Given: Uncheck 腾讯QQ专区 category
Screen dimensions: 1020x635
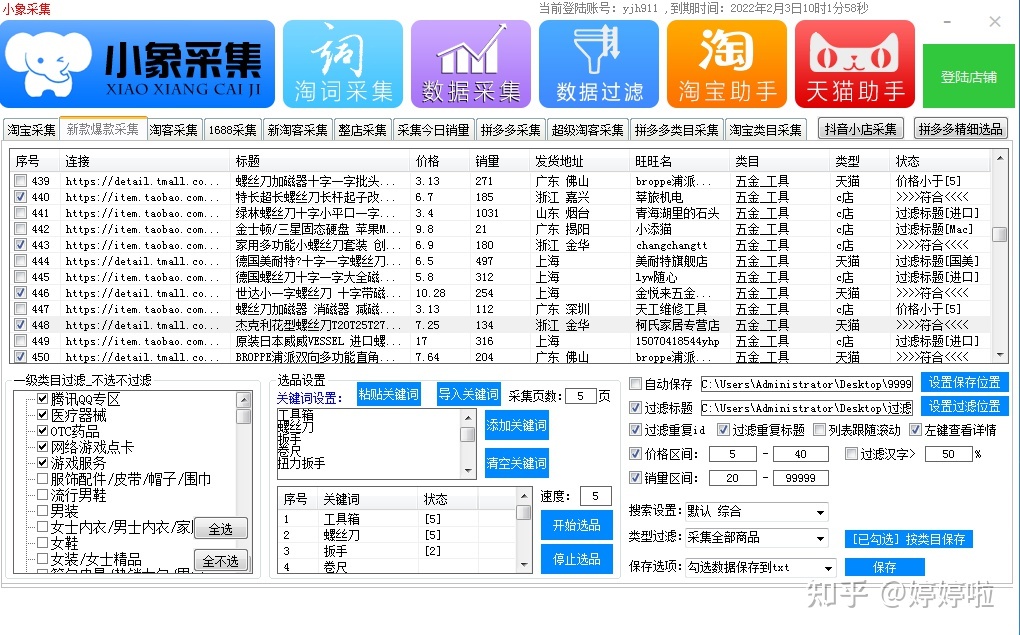Looking at the screenshot, I should 43,399.
